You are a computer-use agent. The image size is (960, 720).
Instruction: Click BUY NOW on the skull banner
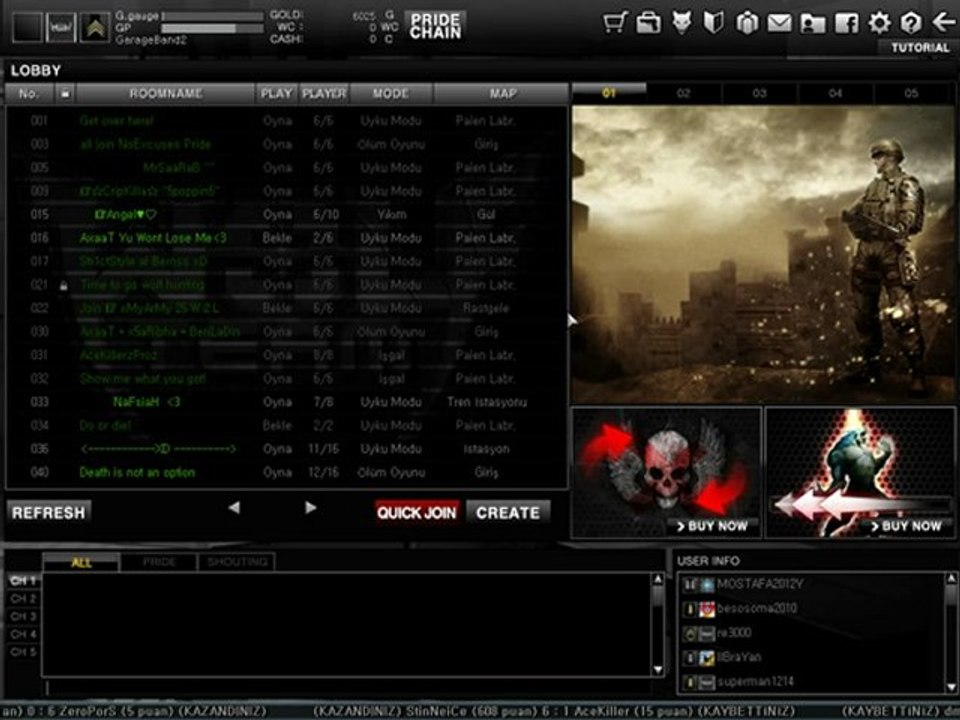[x=712, y=526]
